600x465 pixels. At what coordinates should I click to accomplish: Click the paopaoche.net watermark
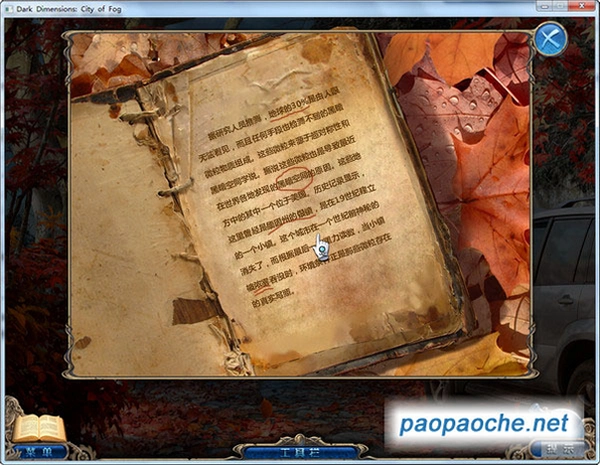[x=484, y=424]
